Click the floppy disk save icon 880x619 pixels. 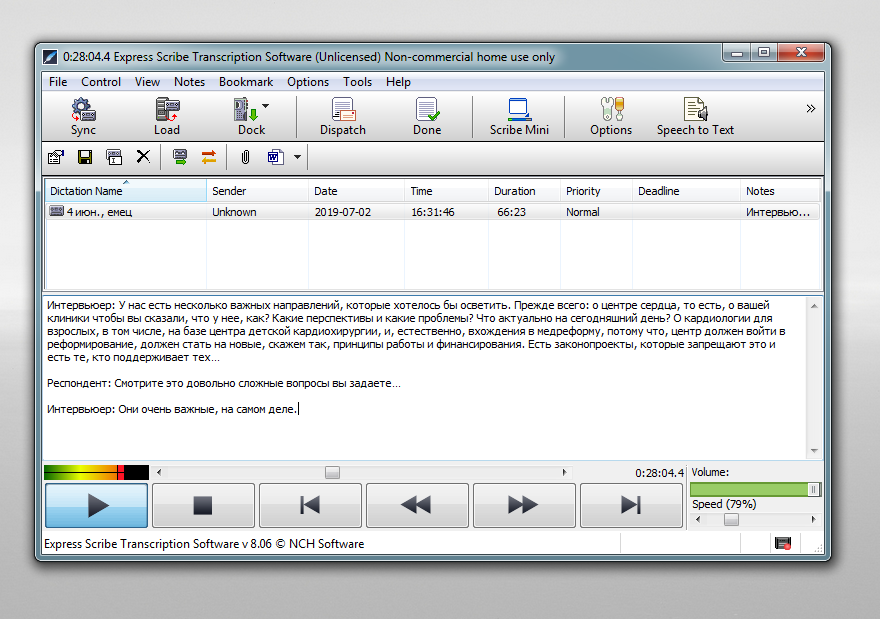pyautogui.click(x=85, y=157)
